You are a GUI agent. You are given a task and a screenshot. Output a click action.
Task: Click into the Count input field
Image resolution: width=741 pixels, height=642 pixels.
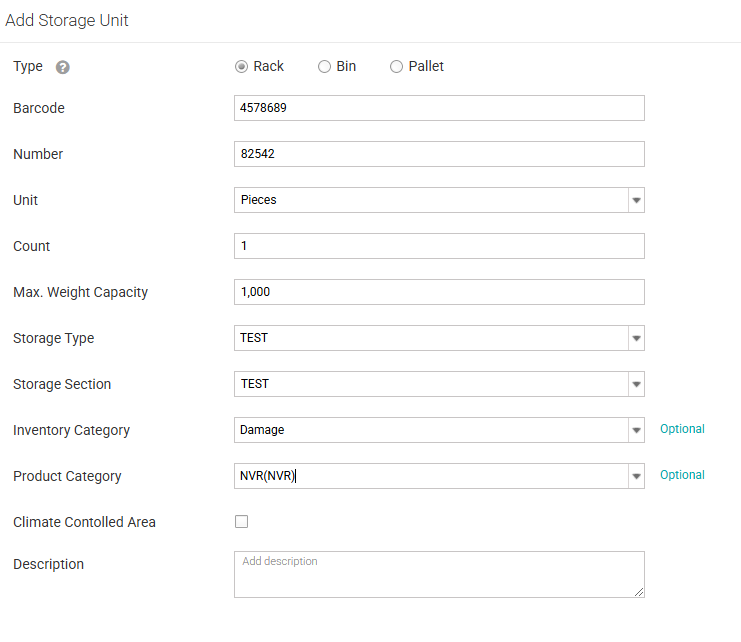coord(438,246)
